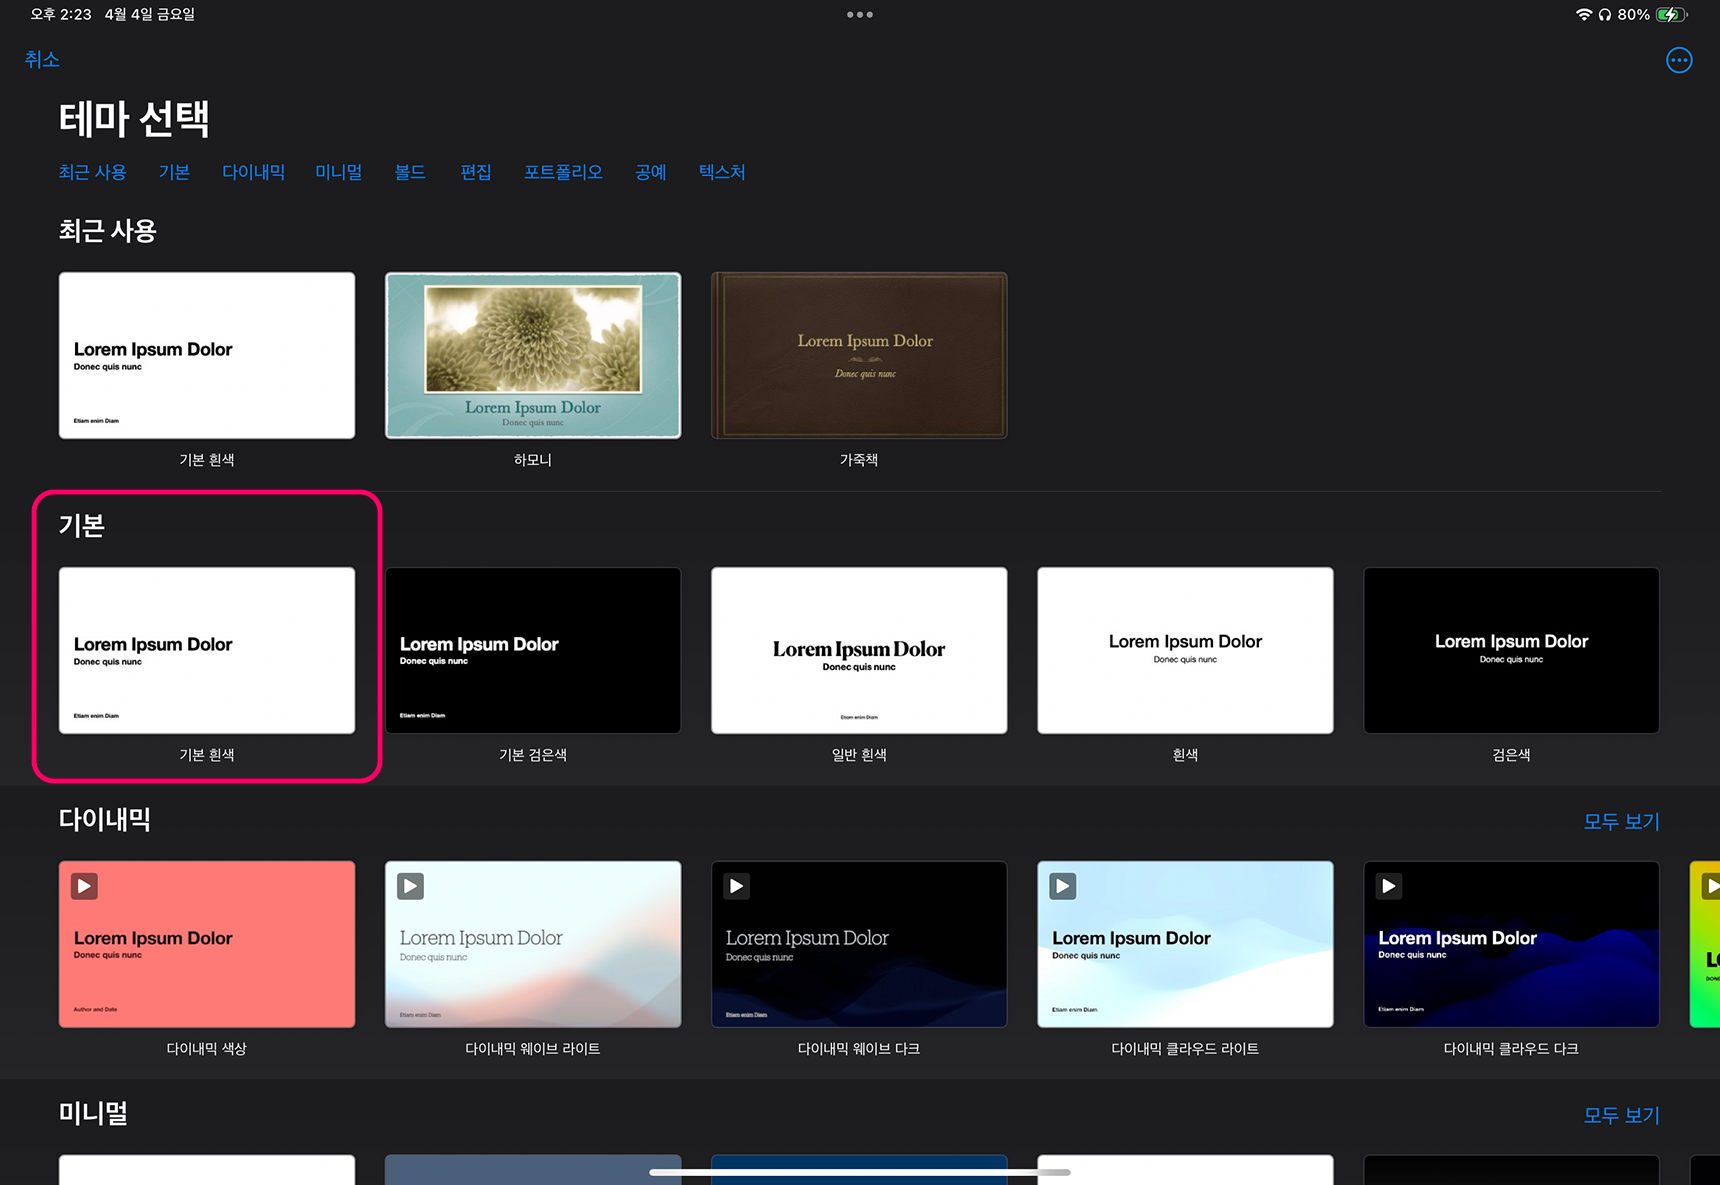
Task: Jump to the 기본 category tab
Action: pos(174,172)
